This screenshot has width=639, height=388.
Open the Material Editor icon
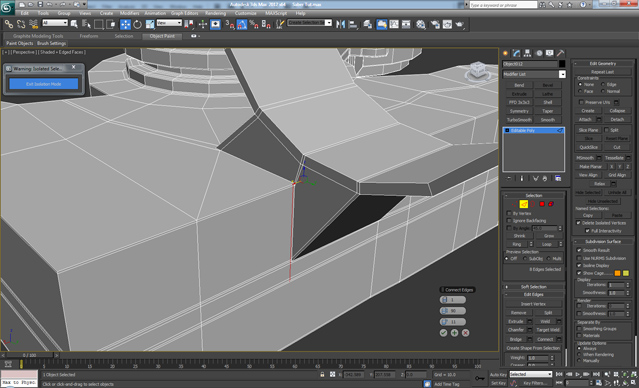[421, 24]
